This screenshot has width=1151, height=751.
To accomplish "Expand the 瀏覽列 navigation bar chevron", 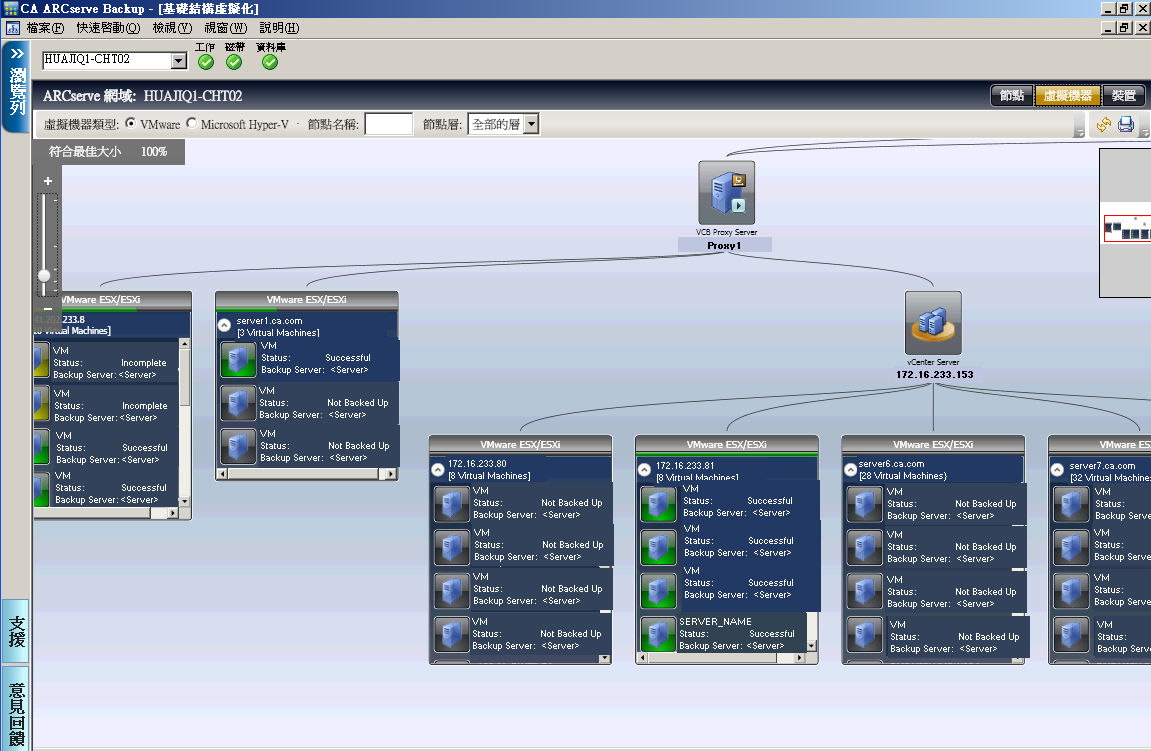I will point(16,54).
